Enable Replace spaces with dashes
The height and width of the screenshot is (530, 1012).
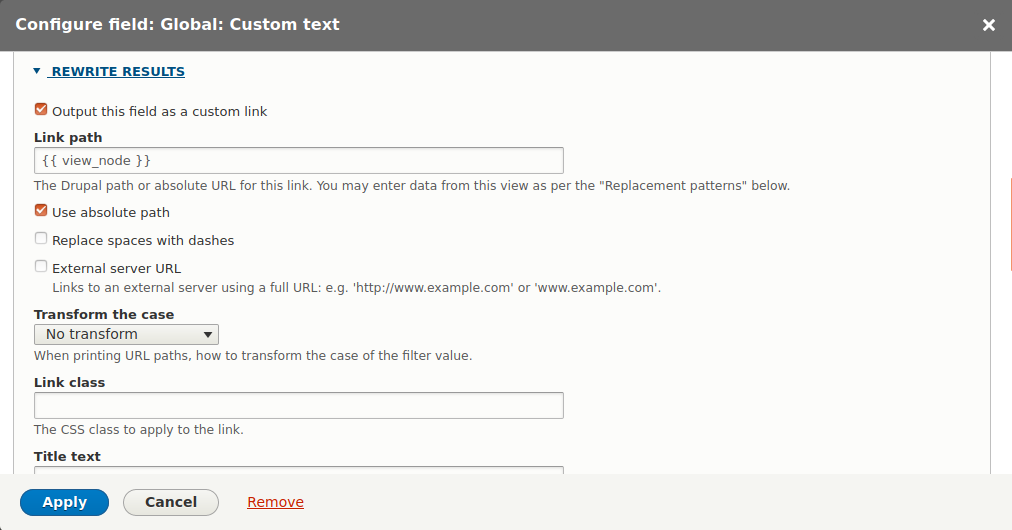point(41,239)
